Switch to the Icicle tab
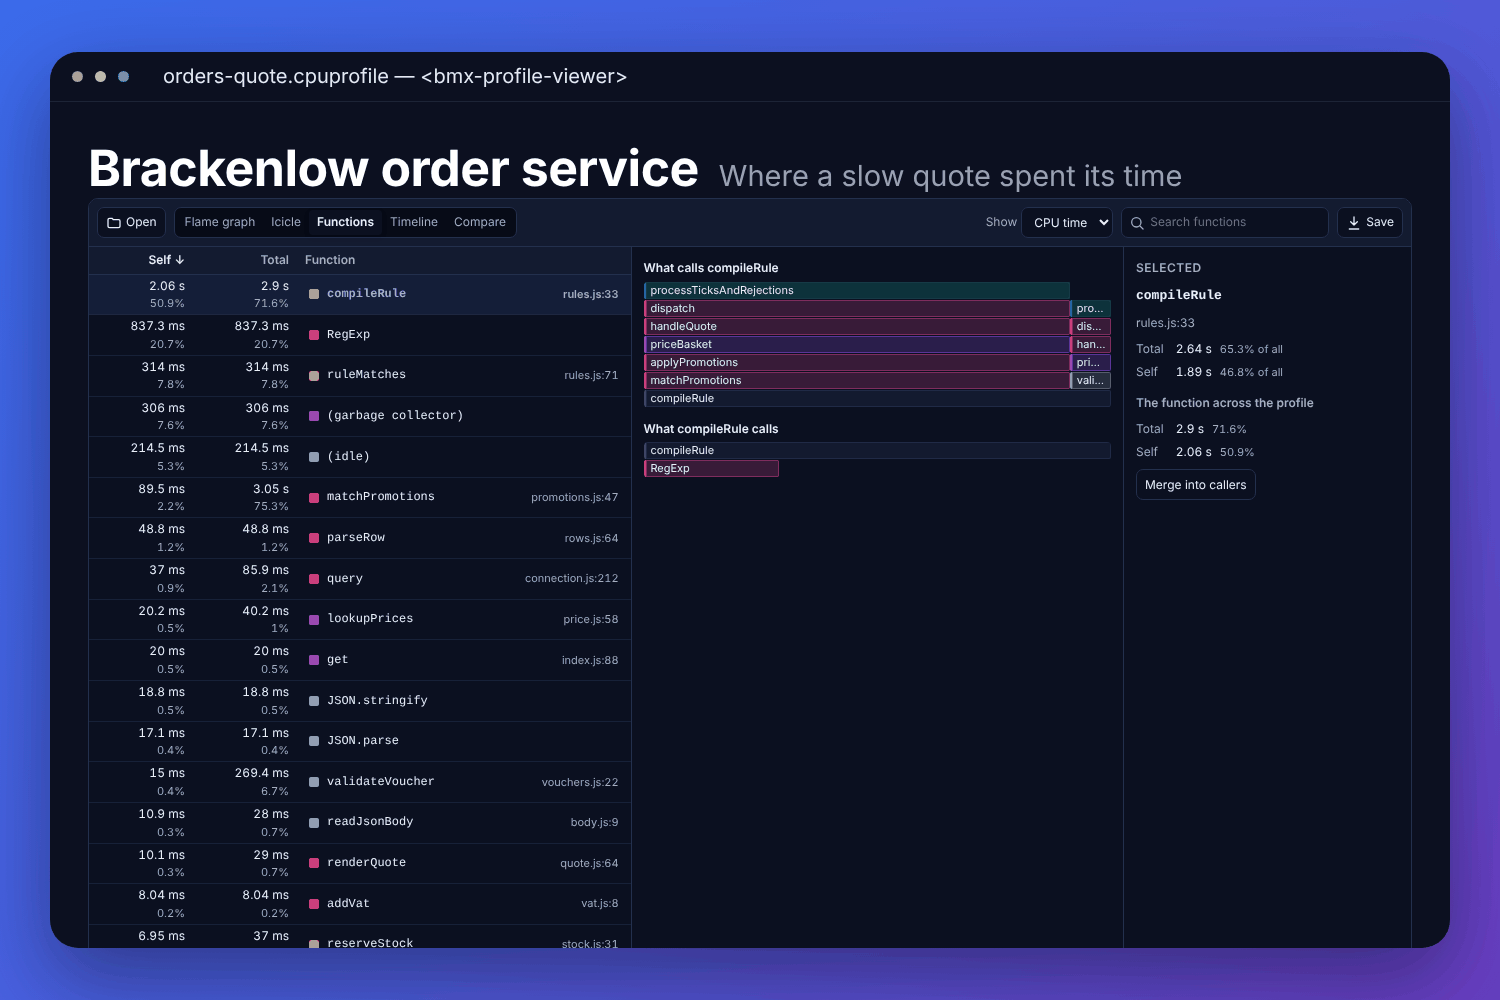Image resolution: width=1500 pixels, height=1000 pixels. (286, 222)
